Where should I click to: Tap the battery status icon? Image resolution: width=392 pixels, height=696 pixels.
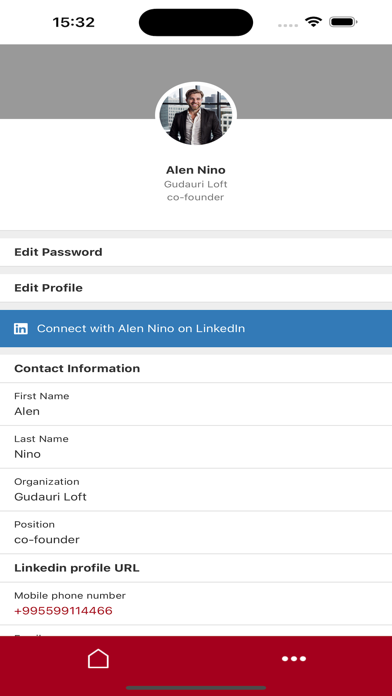coord(343,22)
